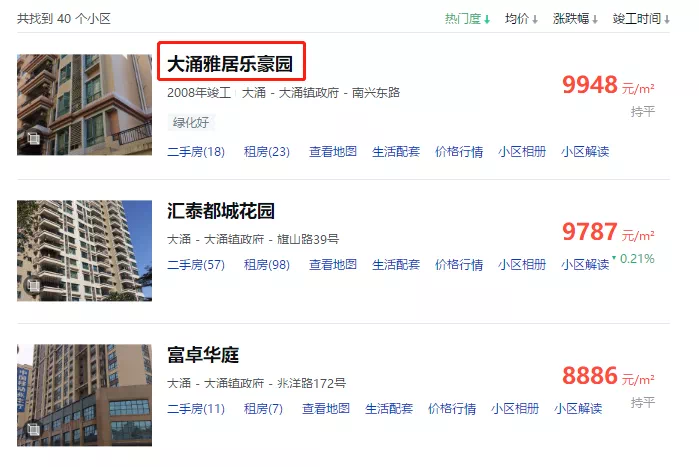The image size is (699, 467).
Task: Open 查看地图 for 富卓华庭
Action: pos(326,409)
